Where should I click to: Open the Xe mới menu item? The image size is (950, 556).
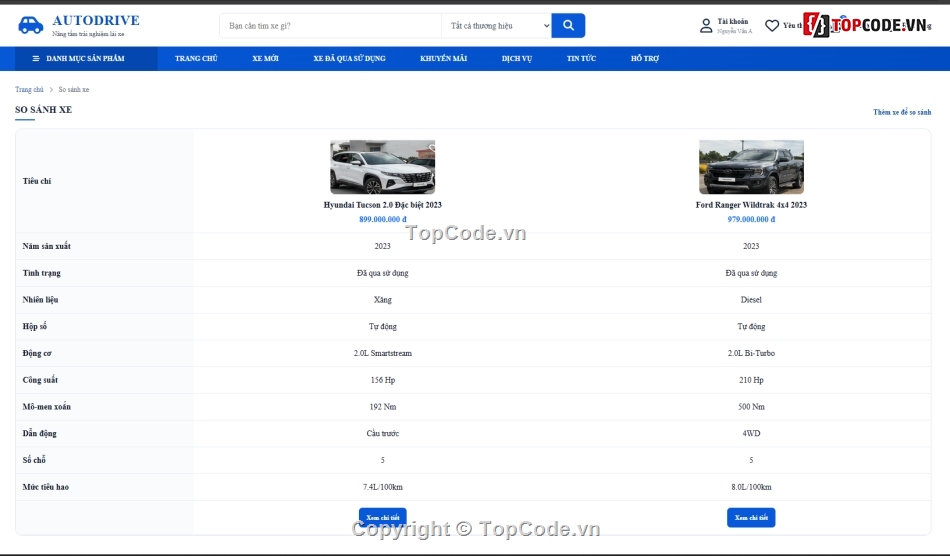coord(265,59)
